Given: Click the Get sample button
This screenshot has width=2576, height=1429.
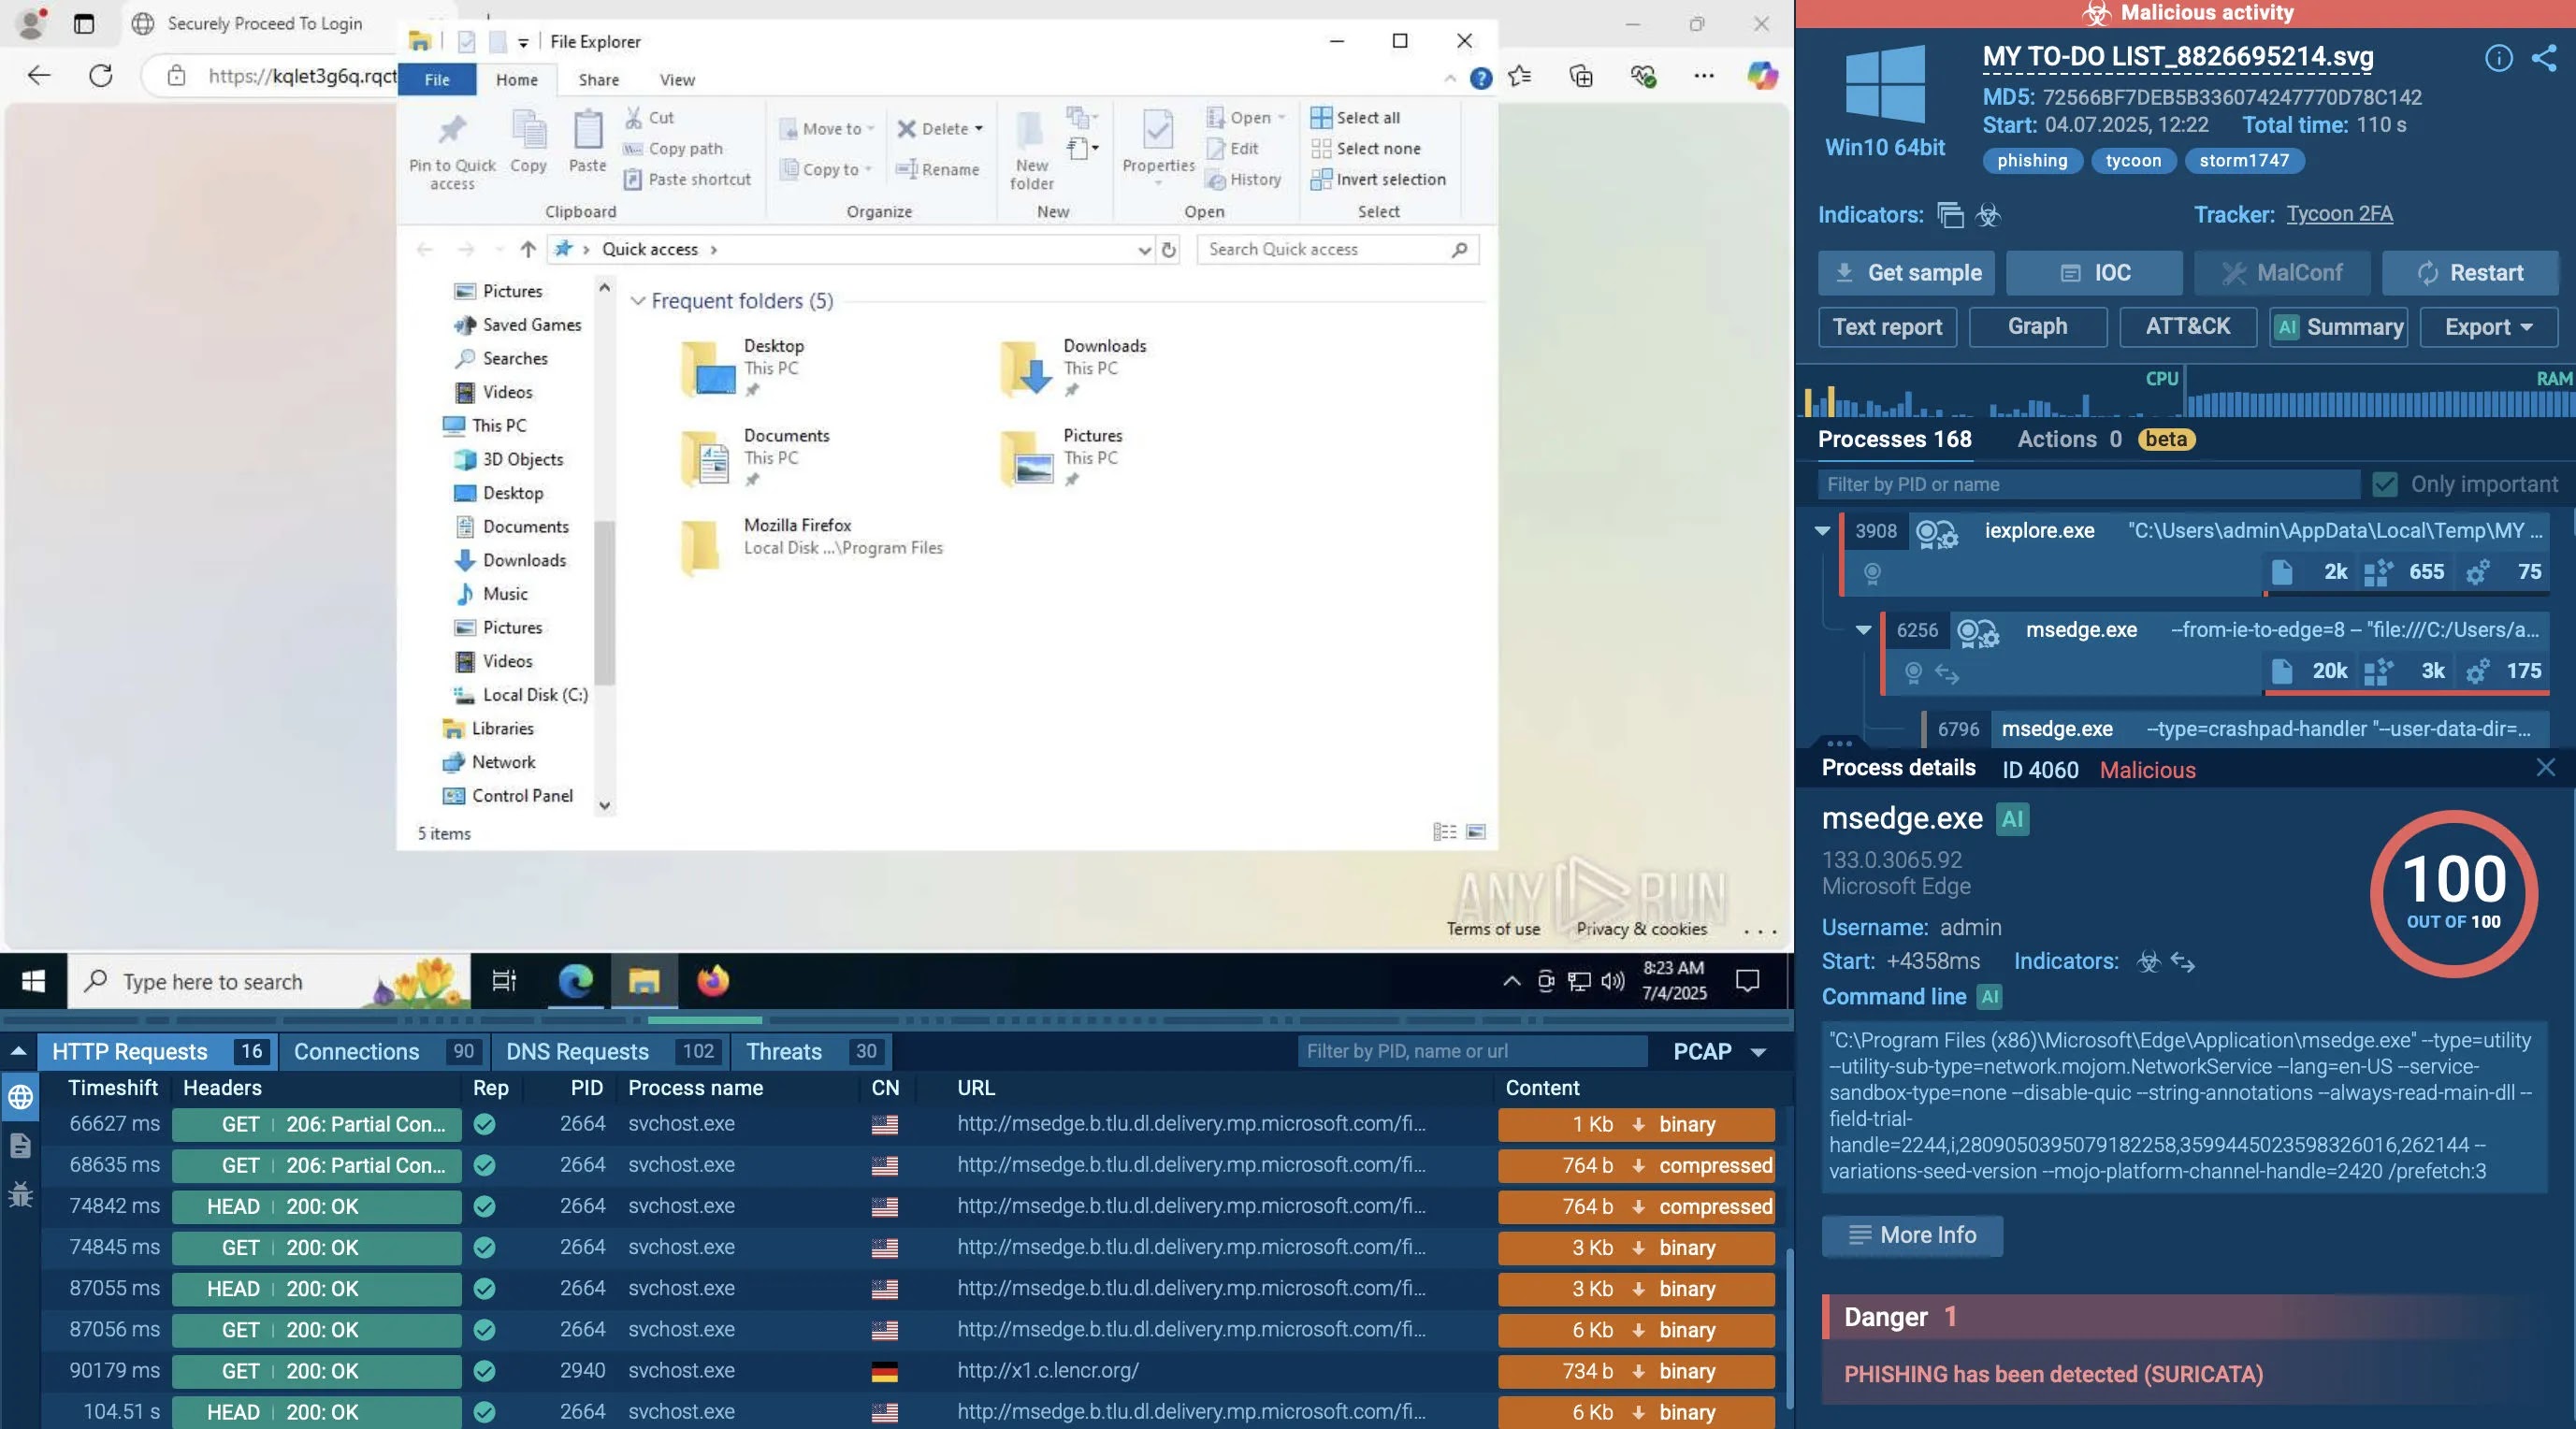Looking at the screenshot, I should 1906,273.
